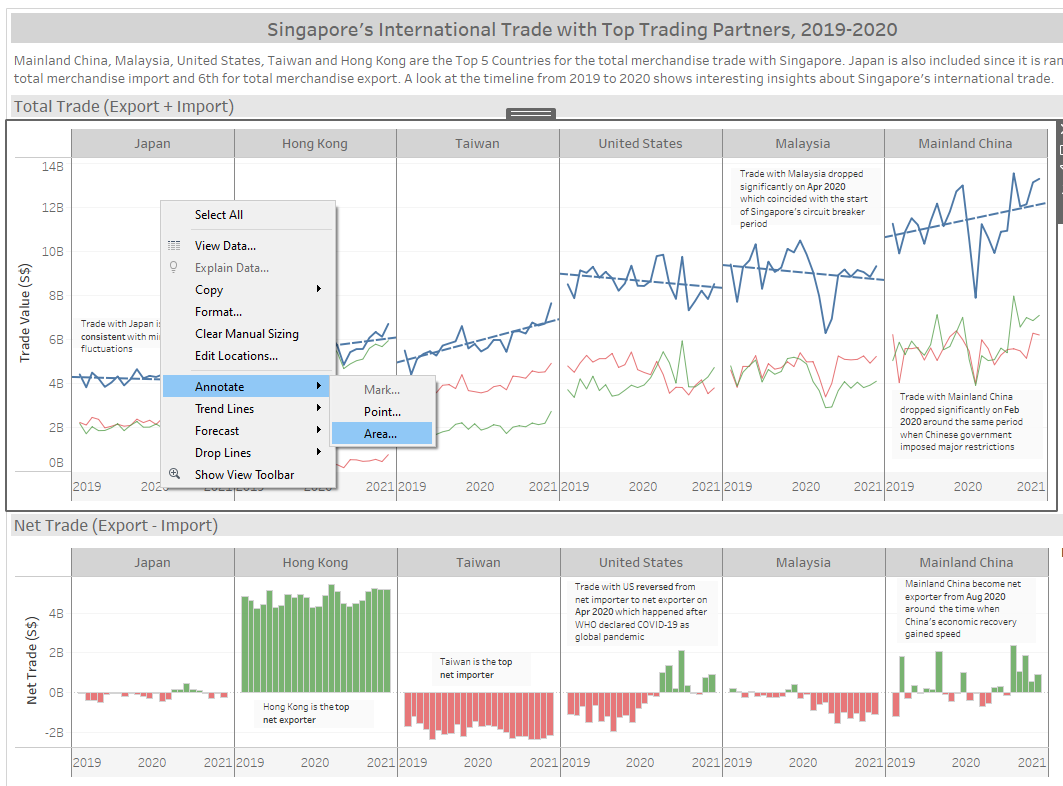Click the drag handle above the Total Trade chart

point(531,114)
